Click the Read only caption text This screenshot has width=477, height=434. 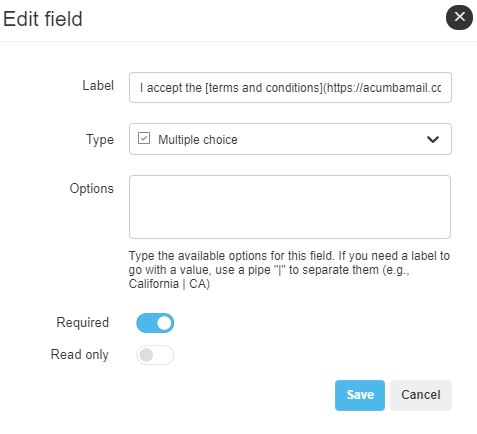[x=80, y=355]
